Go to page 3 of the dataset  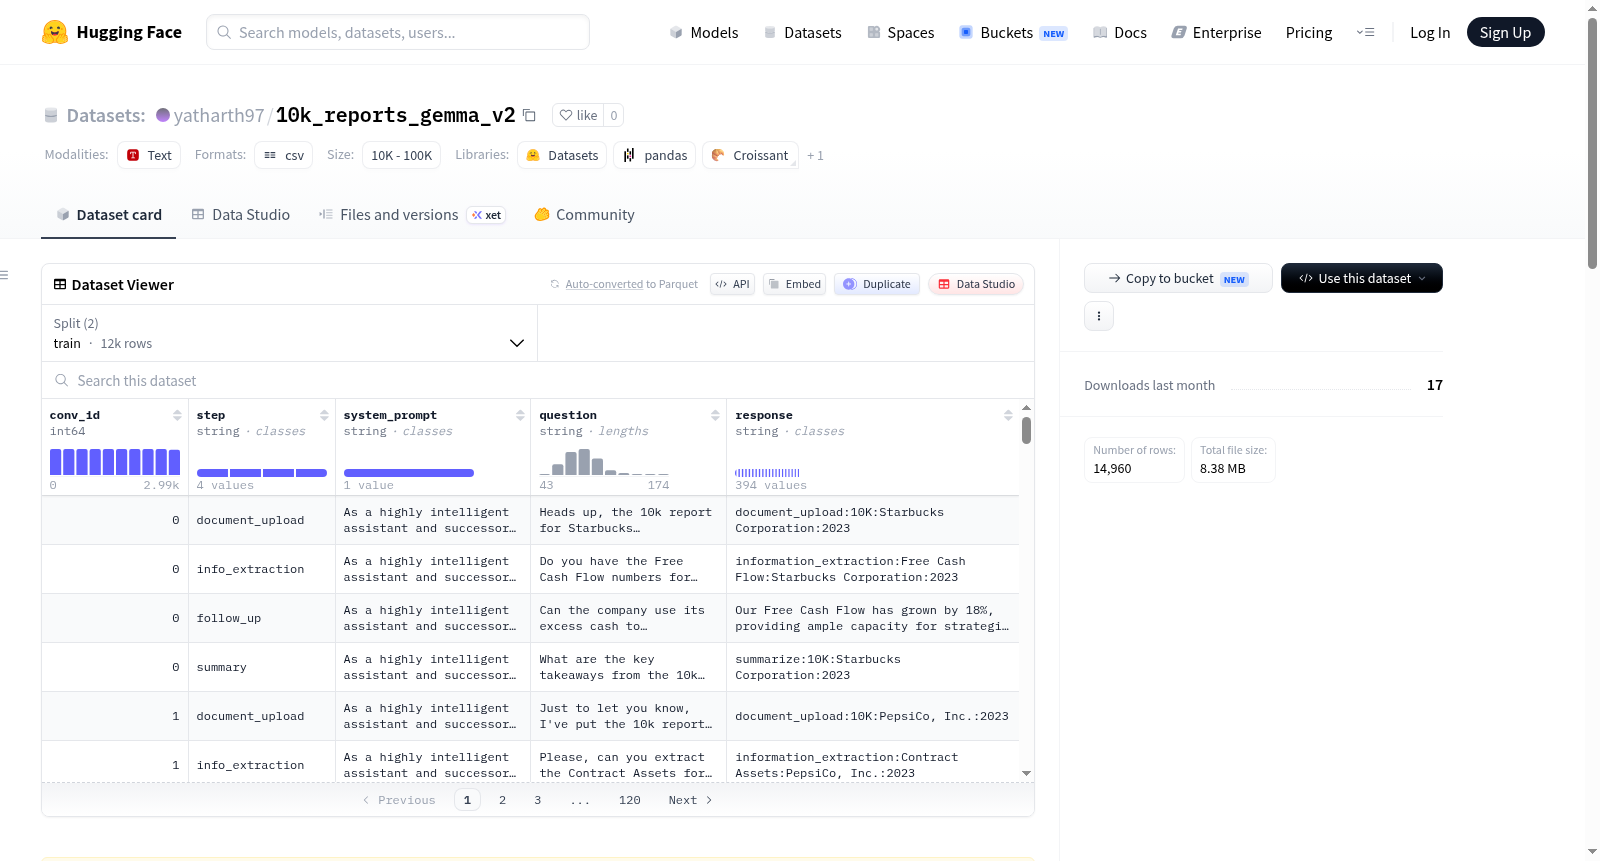pyautogui.click(x=537, y=800)
